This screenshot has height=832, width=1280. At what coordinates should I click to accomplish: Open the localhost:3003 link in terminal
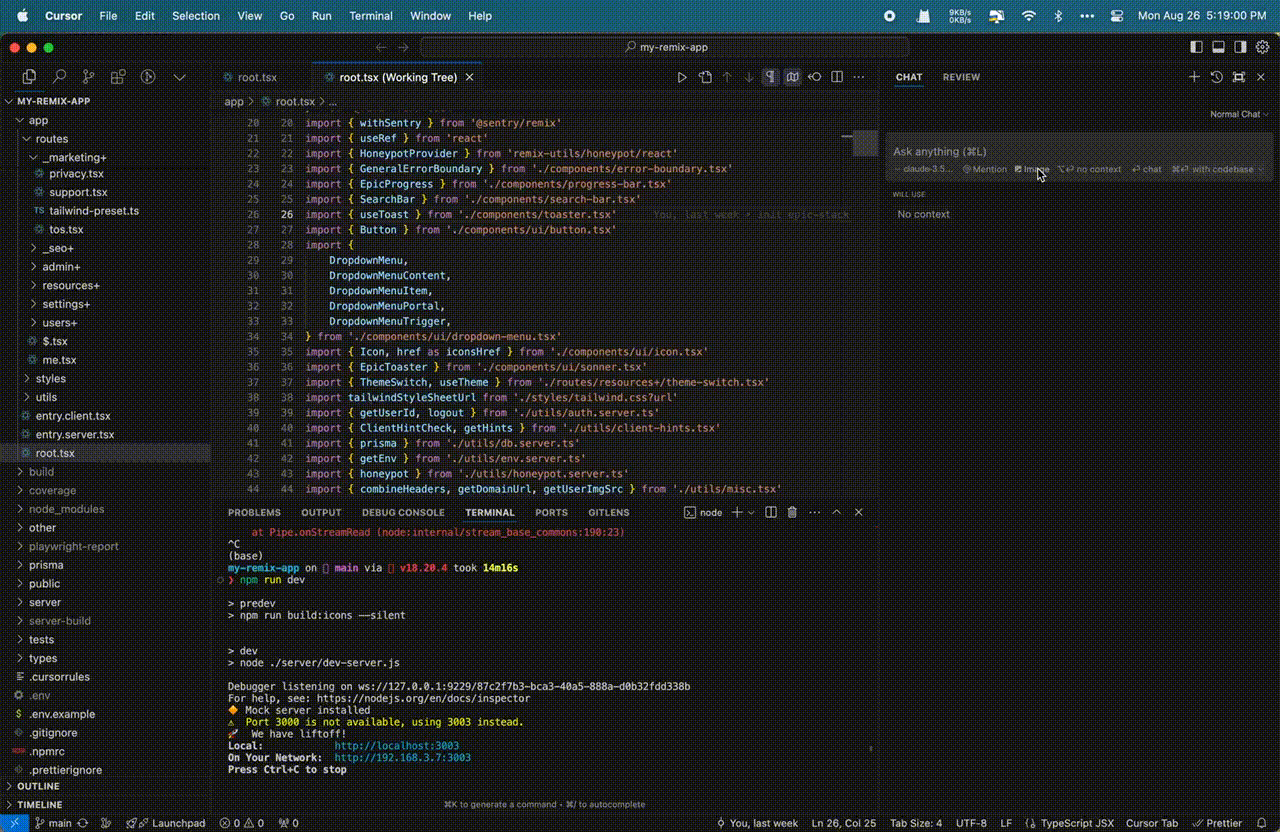tap(396, 746)
